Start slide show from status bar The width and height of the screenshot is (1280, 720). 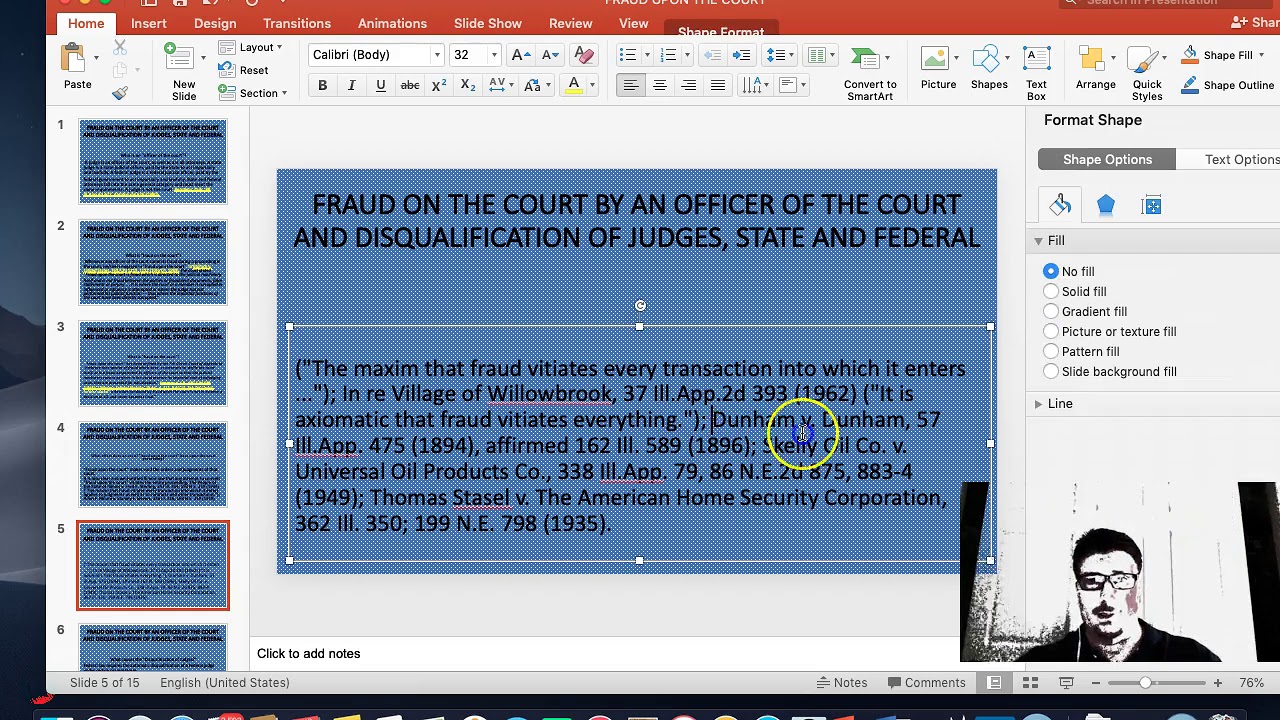[1066, 682]
